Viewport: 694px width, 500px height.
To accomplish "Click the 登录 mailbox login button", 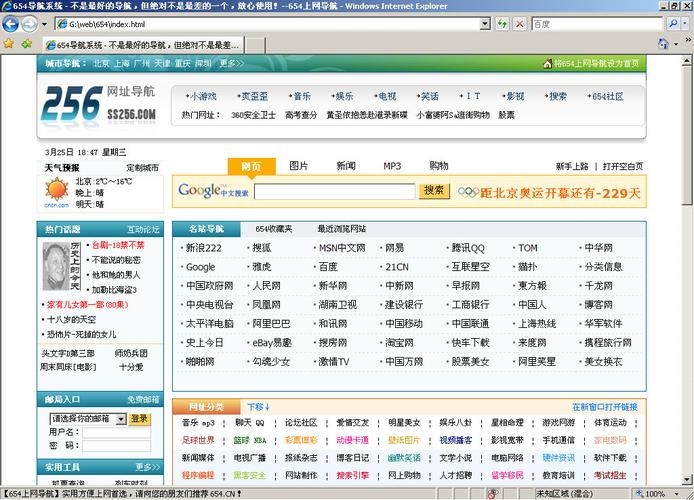I will pos(139,419).
